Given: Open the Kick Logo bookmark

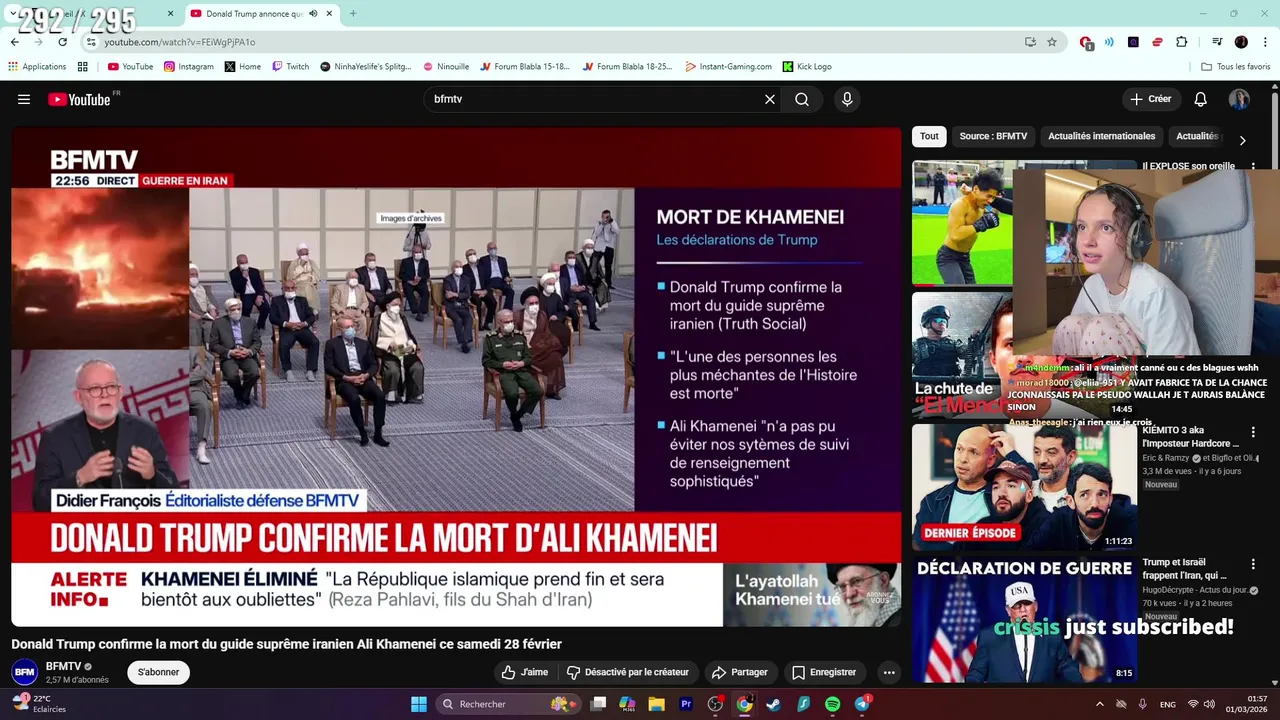Looking at the screenshot, I should pyautogui.click(x=807, y=67).
